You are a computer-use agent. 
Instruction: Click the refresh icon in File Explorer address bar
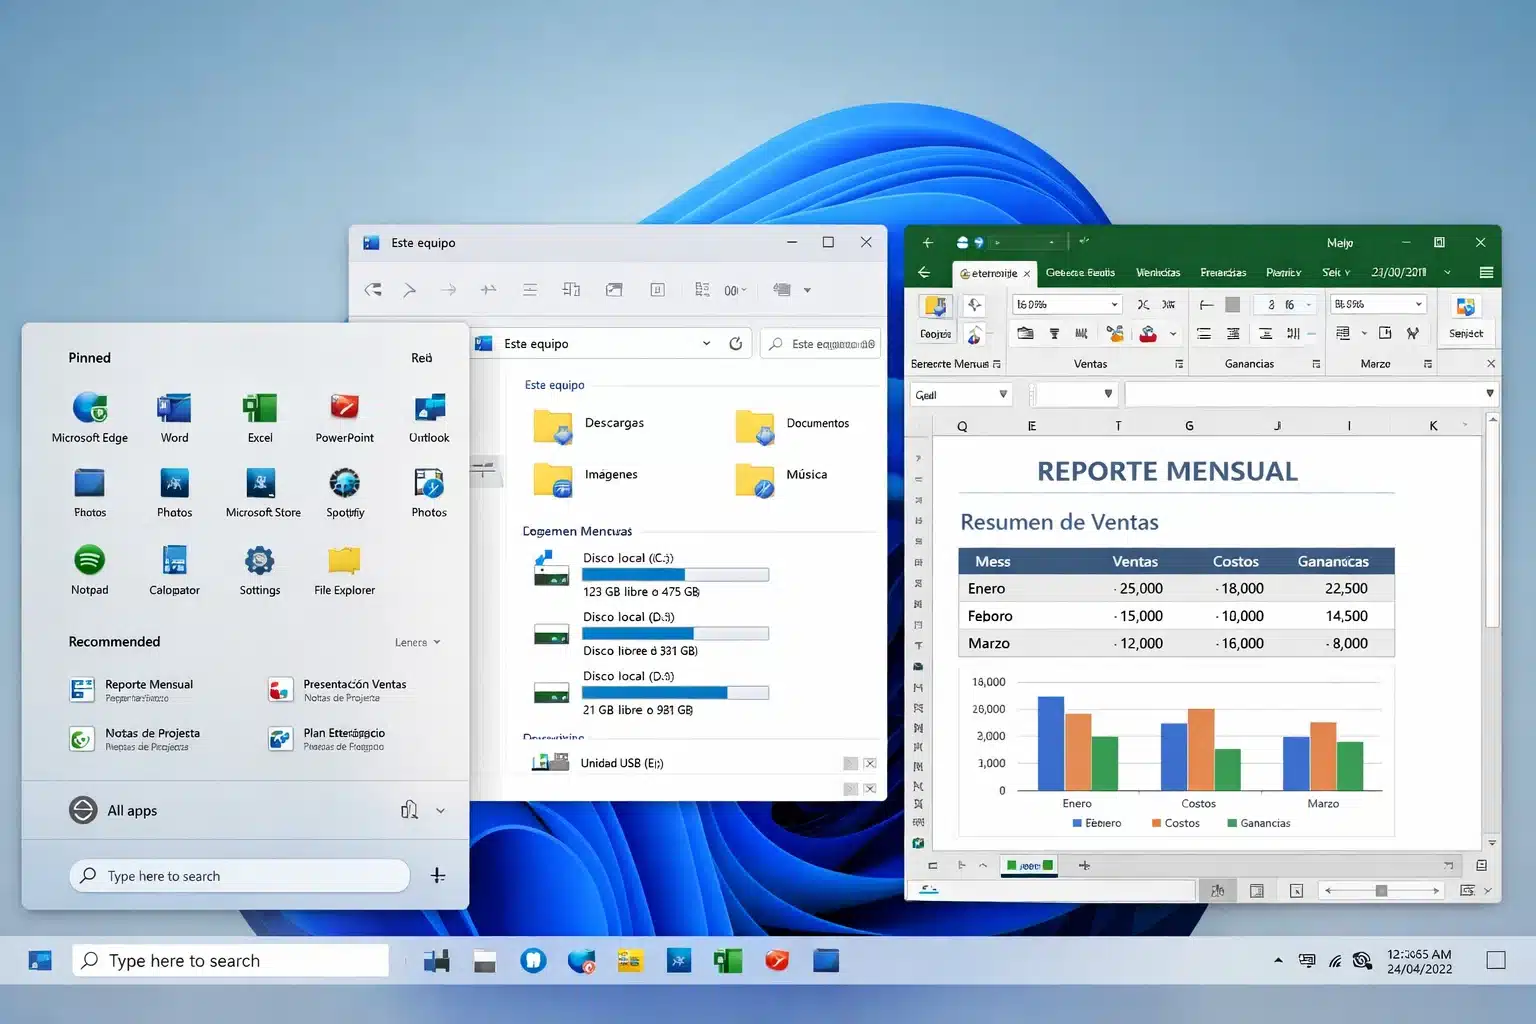pyautogui.click(x=735, y=343)
